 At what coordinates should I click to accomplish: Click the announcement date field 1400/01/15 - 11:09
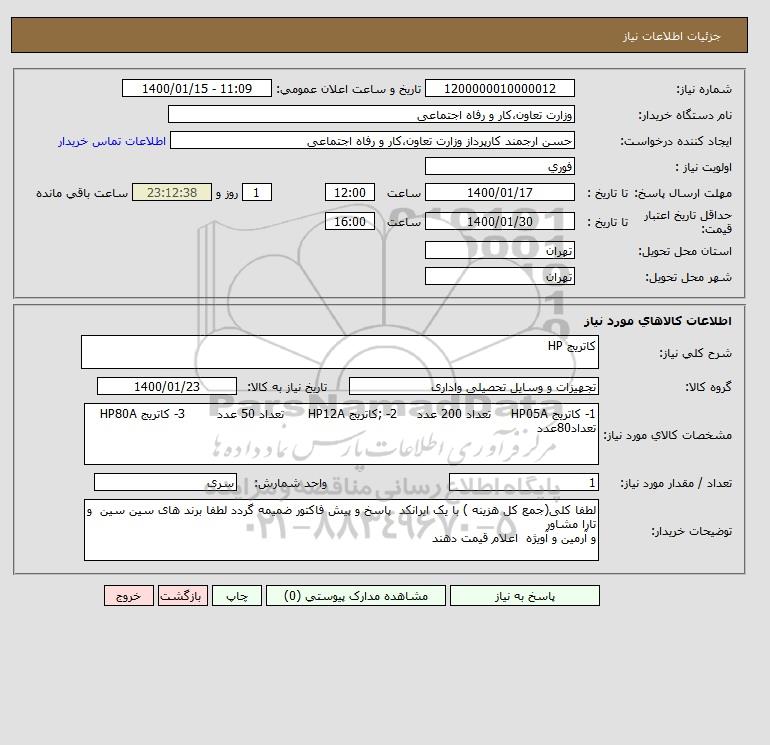196,88
